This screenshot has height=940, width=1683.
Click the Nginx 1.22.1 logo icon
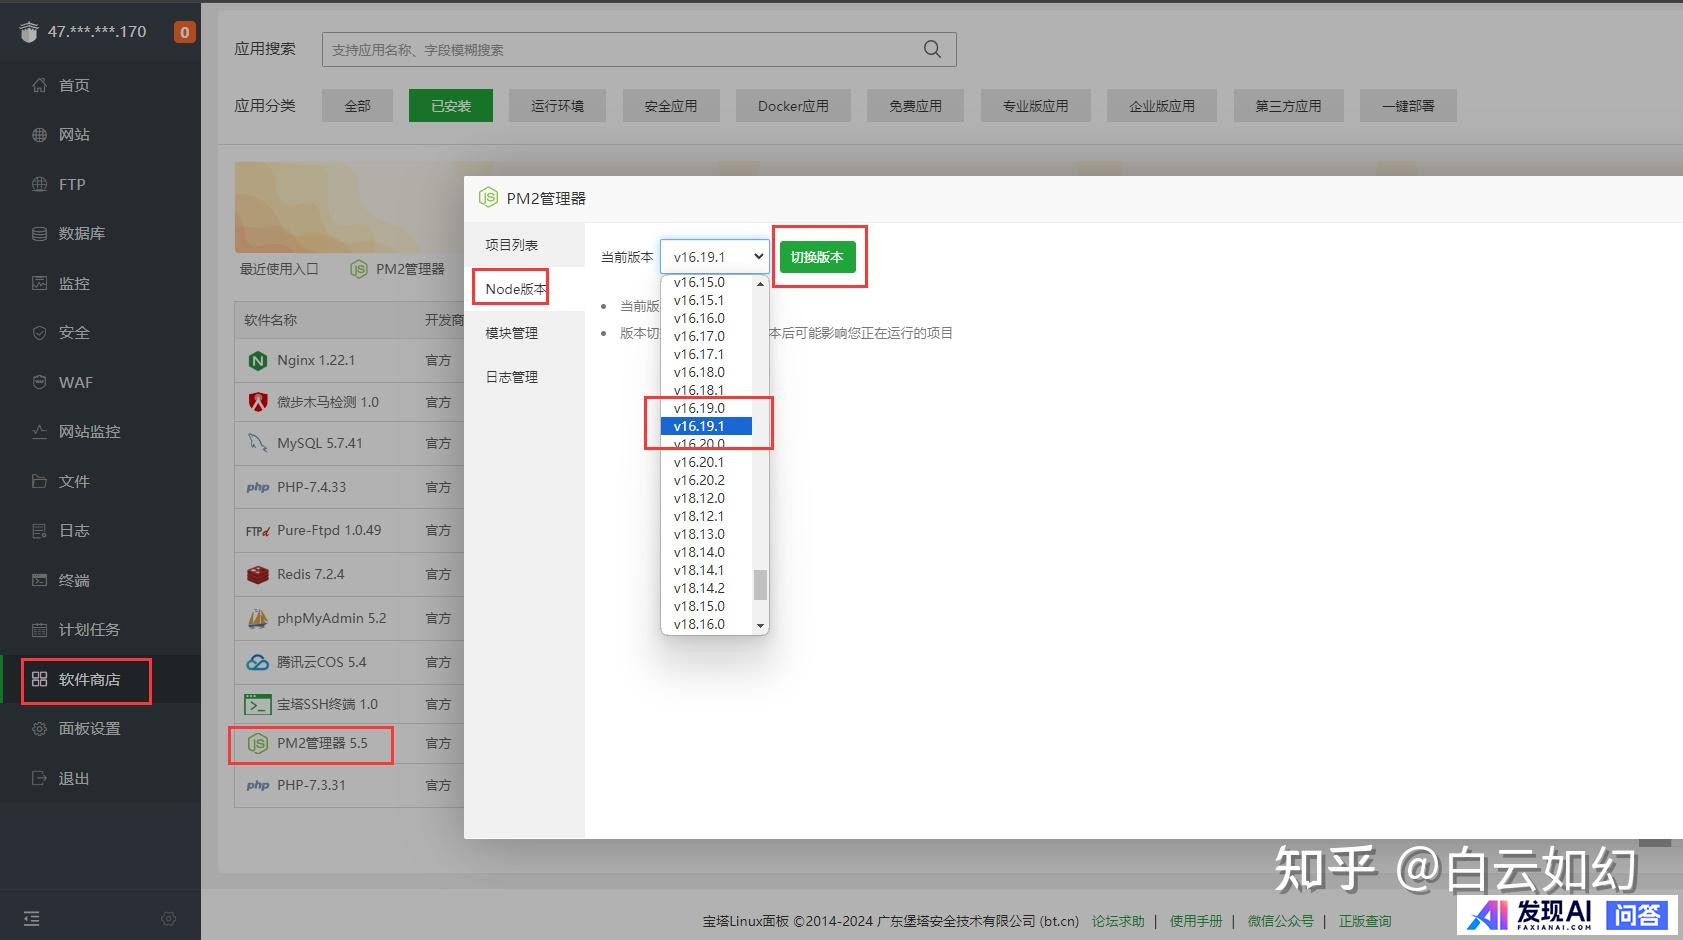pos(258,361)
